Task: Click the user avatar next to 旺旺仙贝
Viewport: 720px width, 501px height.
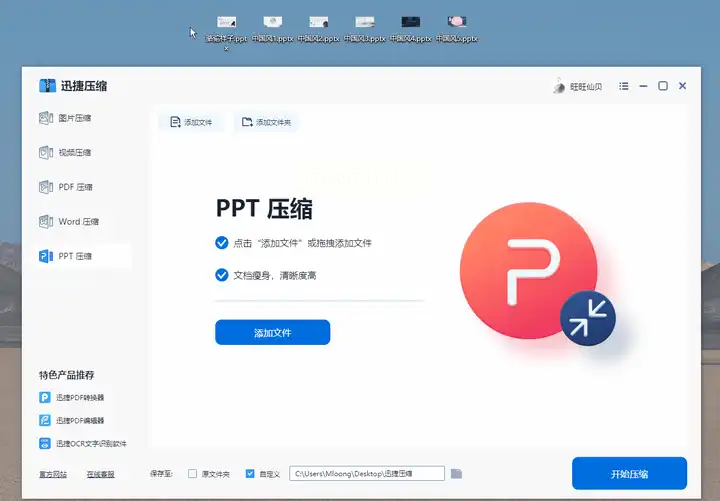Action: (559, 86)
